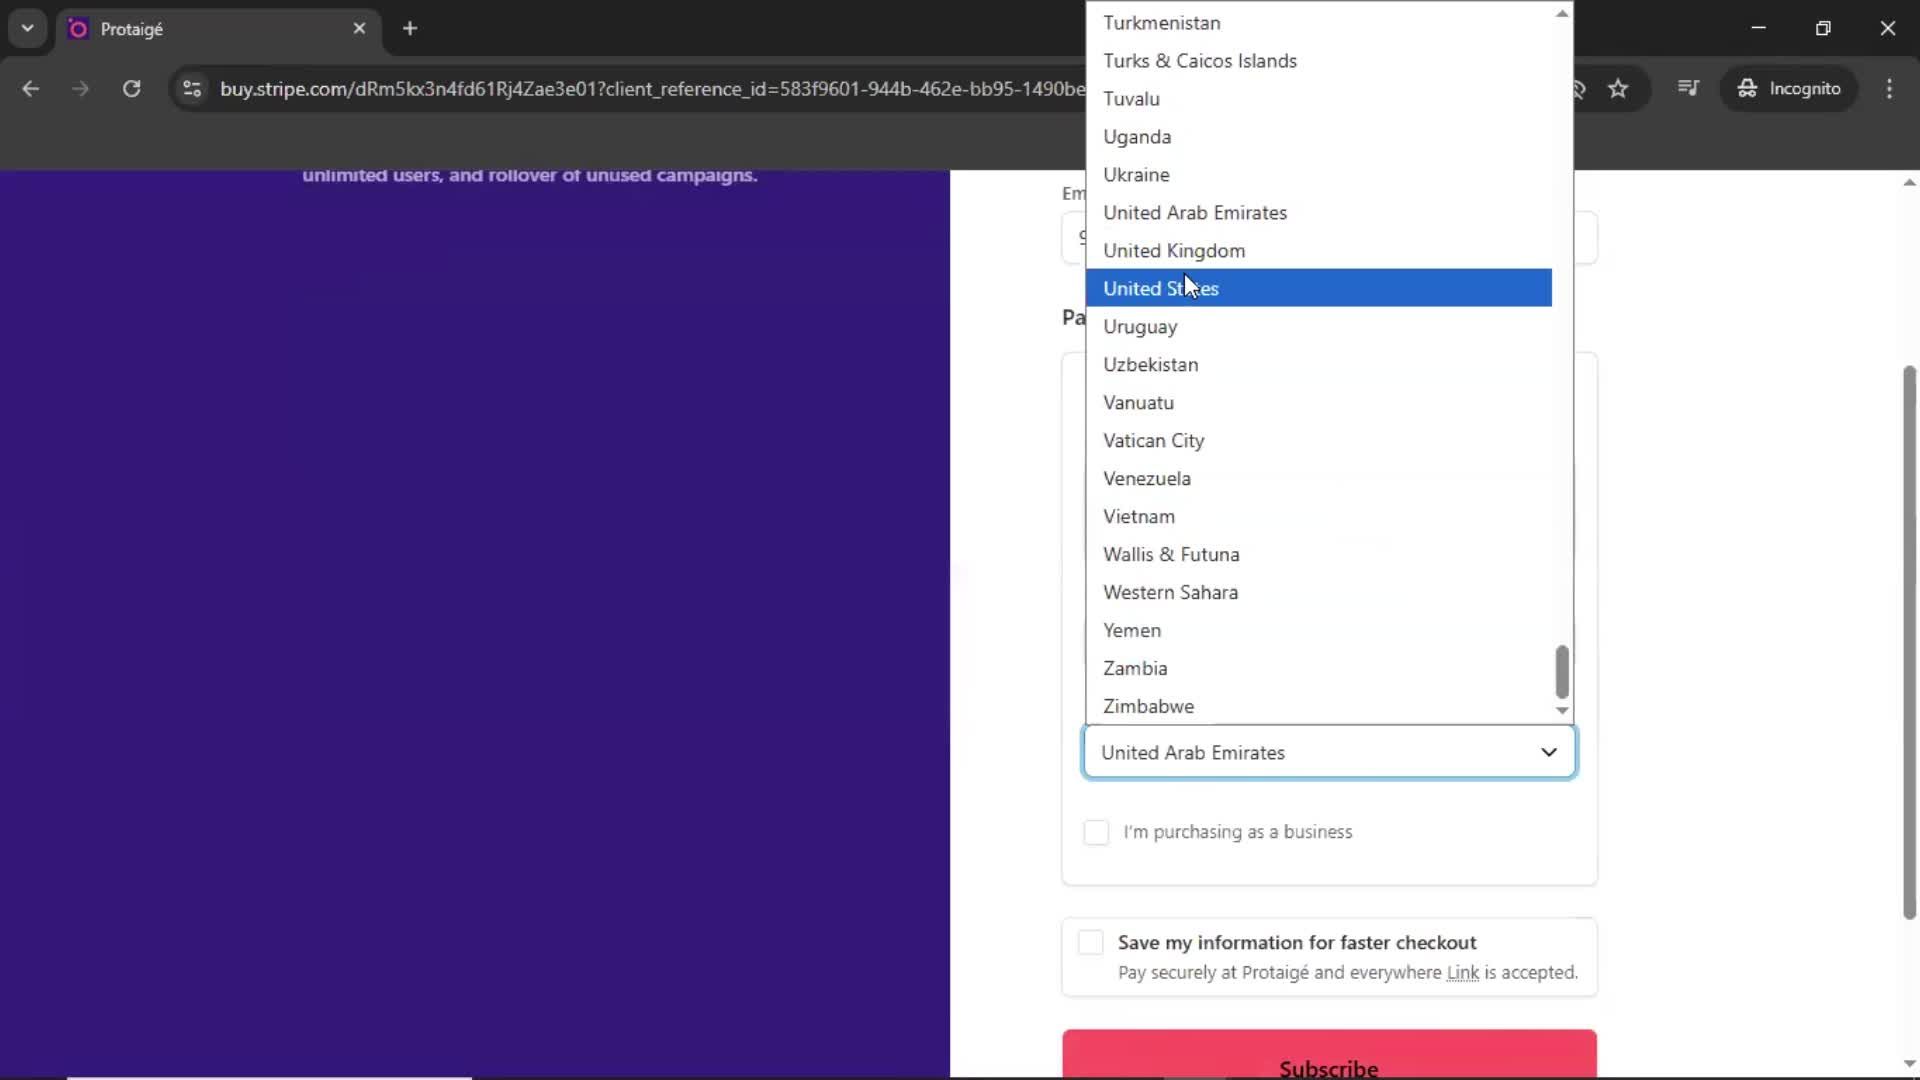1920x1080 pixels.
Task: Click the back navigation arrow
Action: [31, 88]
